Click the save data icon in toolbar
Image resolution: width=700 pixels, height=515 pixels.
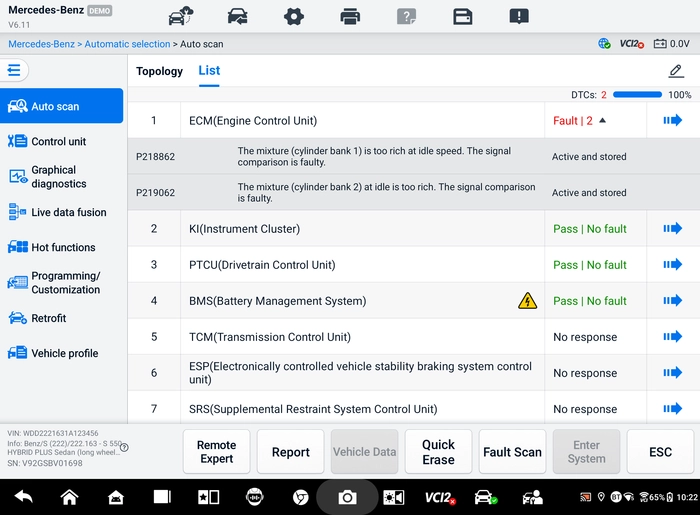462,17
